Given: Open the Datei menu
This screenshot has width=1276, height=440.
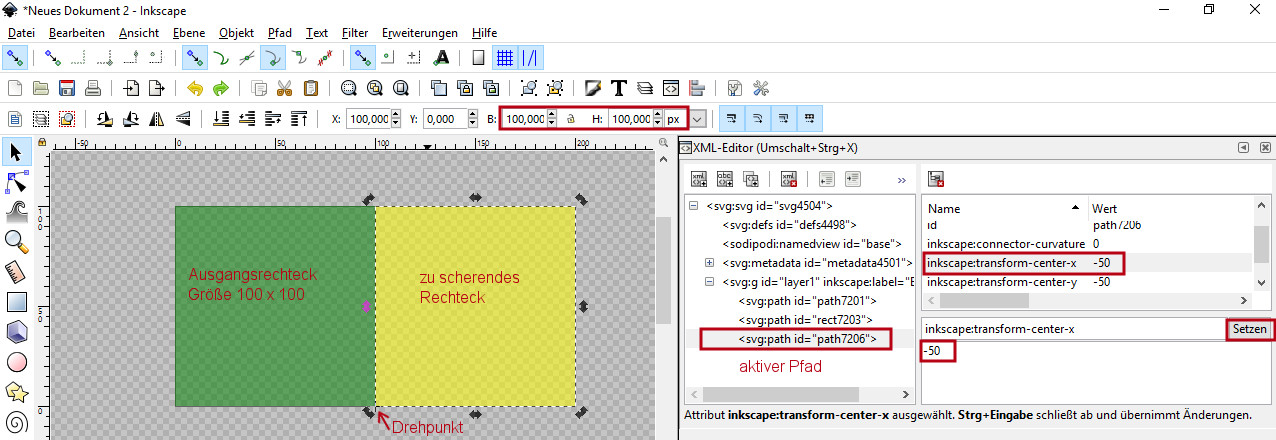Looking at the screenshot, I should pyautogui.click(x=21, y=33).
